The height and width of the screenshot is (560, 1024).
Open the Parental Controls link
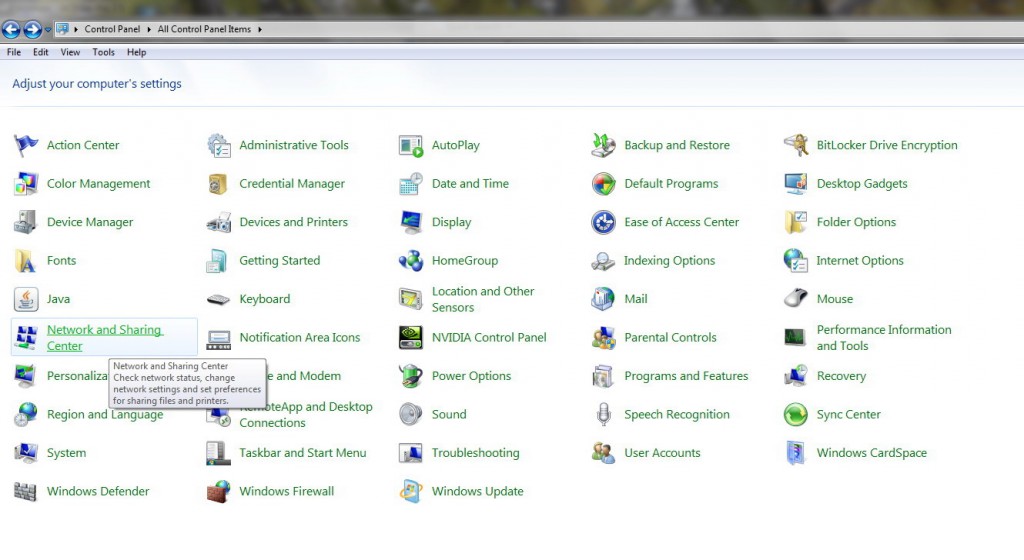coord(670,337)
